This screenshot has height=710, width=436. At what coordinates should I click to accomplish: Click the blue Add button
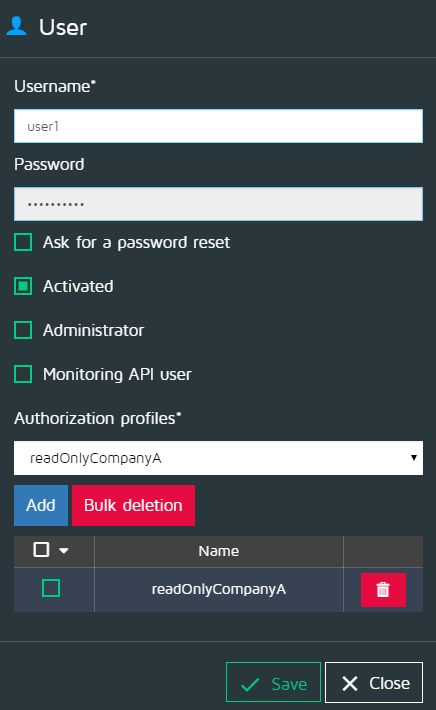click(41, 505)
